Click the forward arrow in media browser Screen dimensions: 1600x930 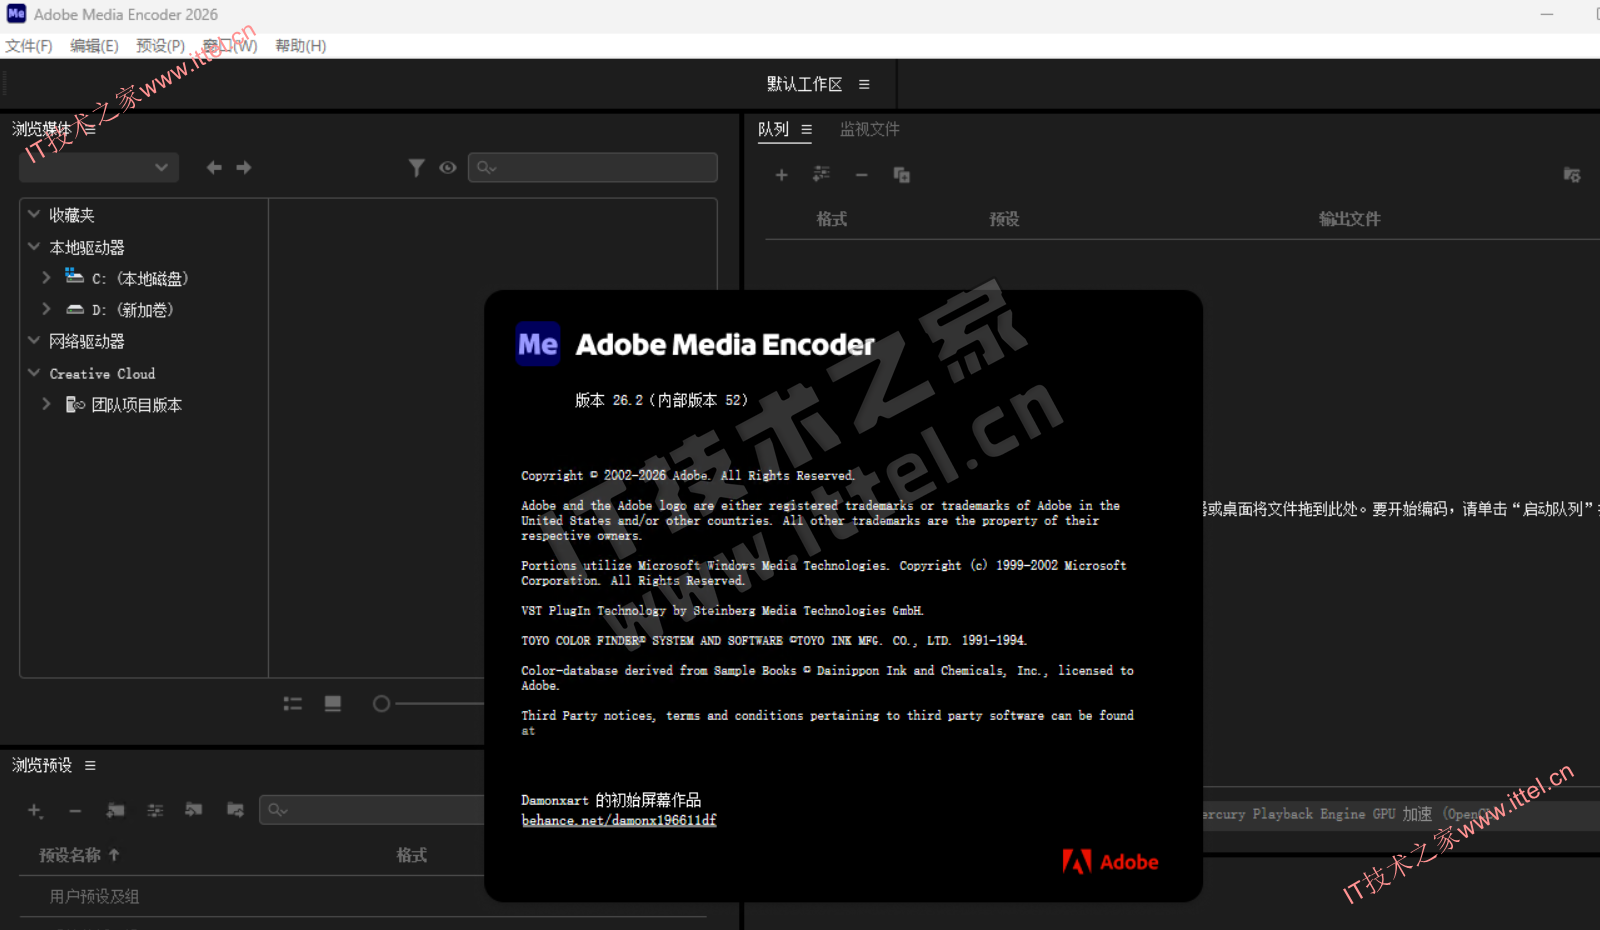coord(244,168)
